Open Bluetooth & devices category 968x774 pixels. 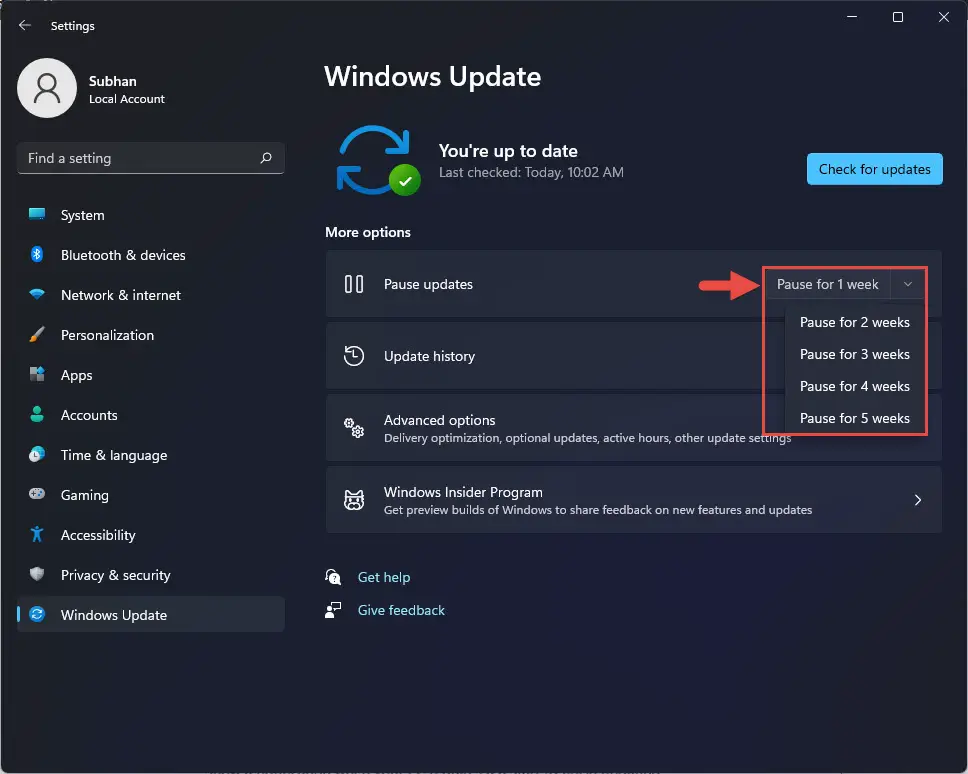pos(151,255)
